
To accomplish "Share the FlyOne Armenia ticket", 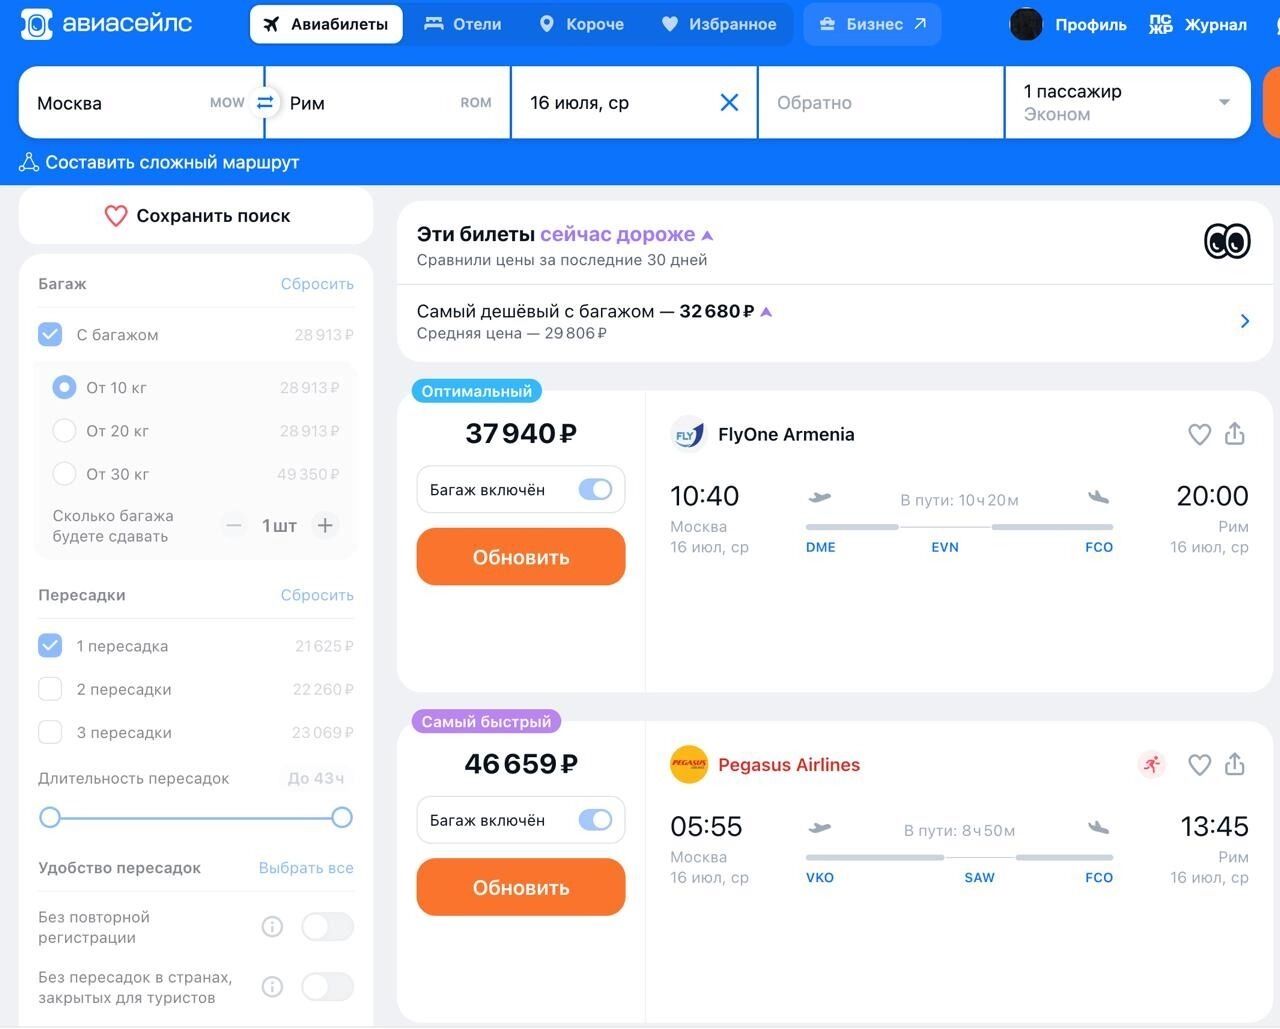I will pyautogui.click(x=1235, y=433).
